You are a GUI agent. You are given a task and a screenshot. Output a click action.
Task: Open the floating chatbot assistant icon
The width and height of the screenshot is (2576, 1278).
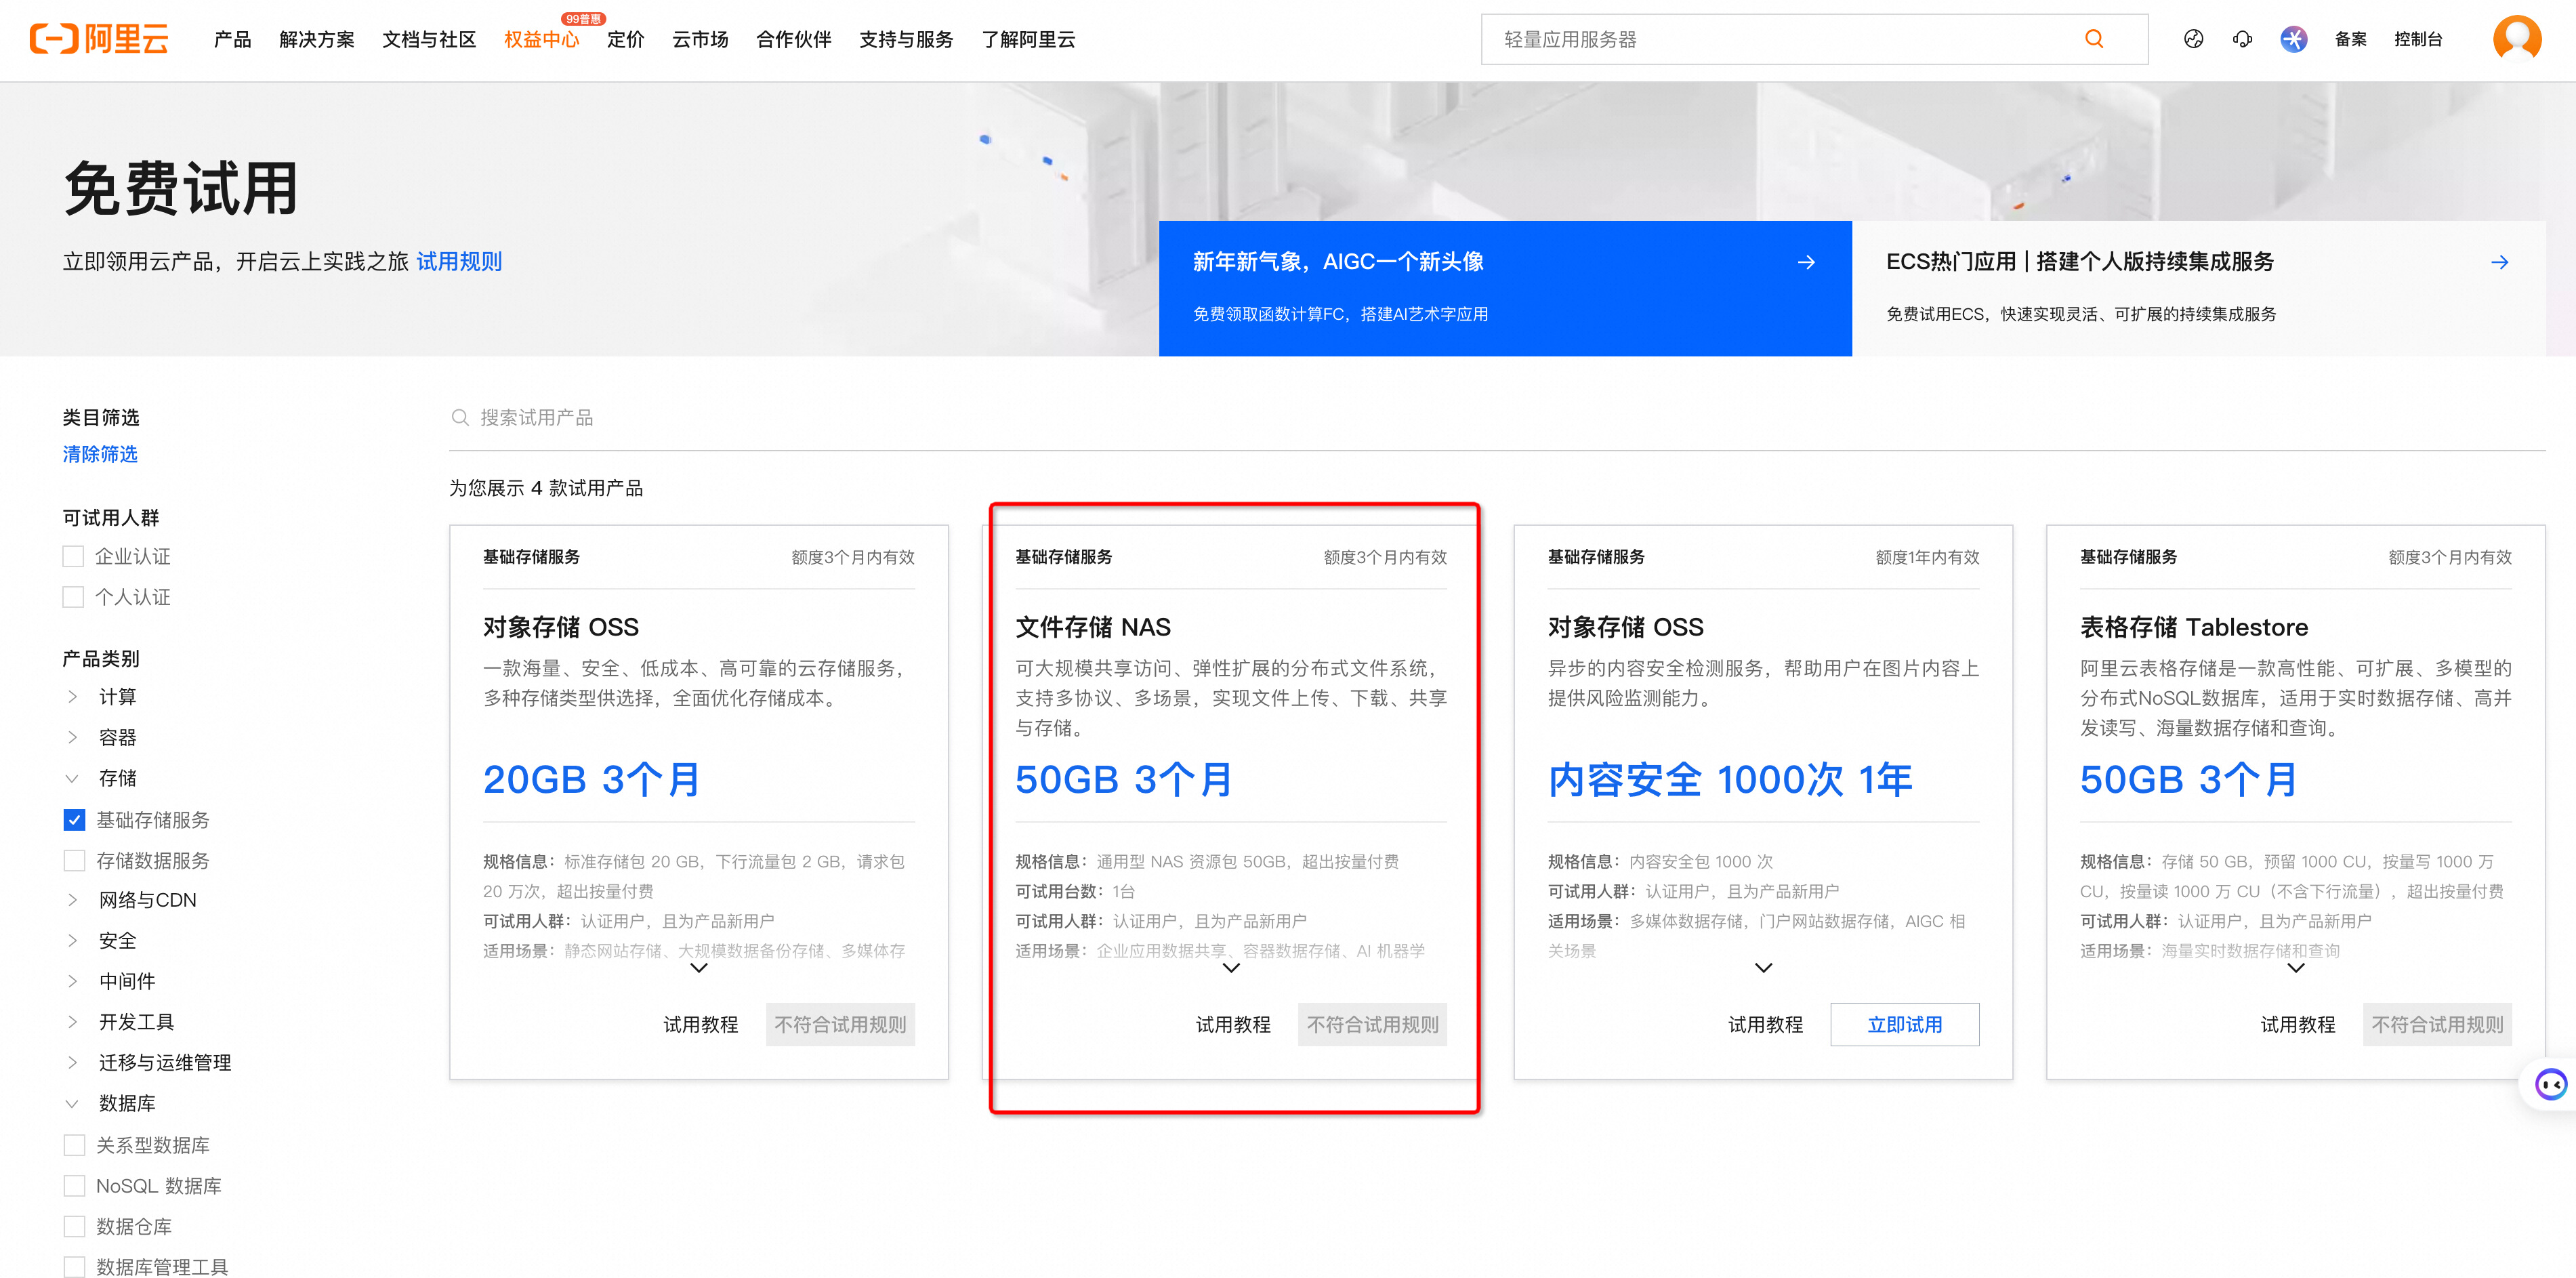[2551, 1084]
